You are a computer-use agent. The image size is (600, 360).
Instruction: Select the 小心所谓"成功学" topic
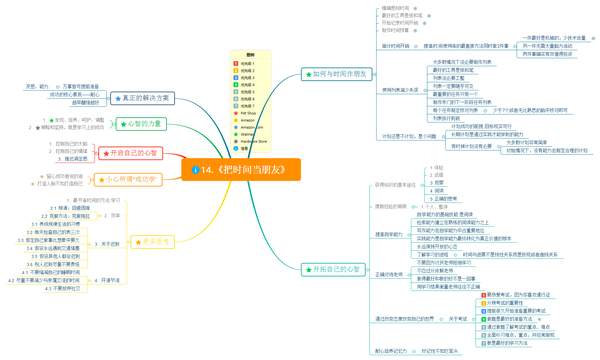[x=128, y=179]
